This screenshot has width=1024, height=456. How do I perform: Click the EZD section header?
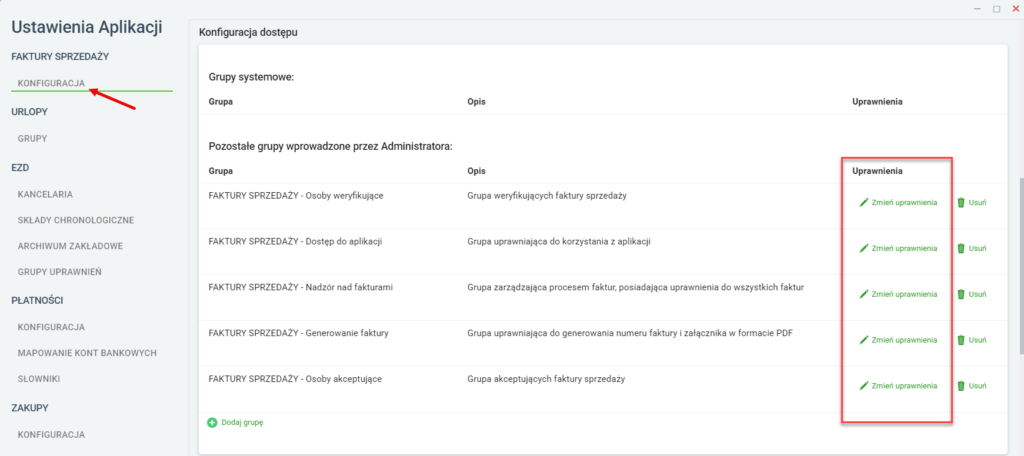(20, 167)
